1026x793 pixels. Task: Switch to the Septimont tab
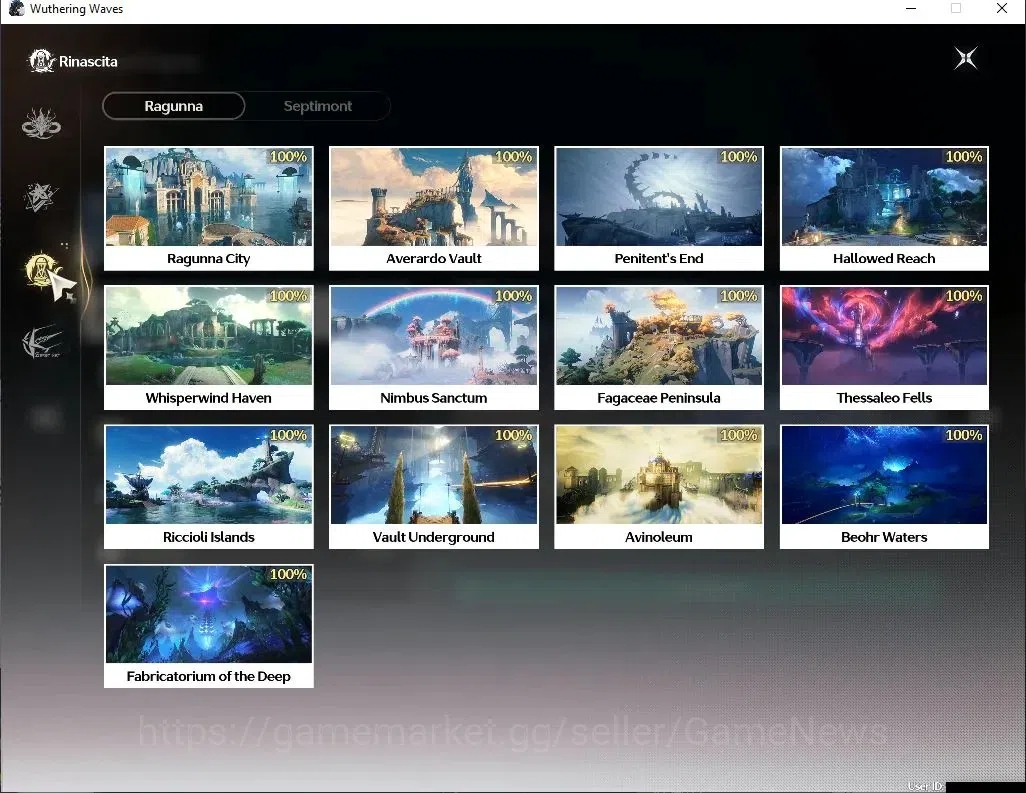tap(317, 106)
